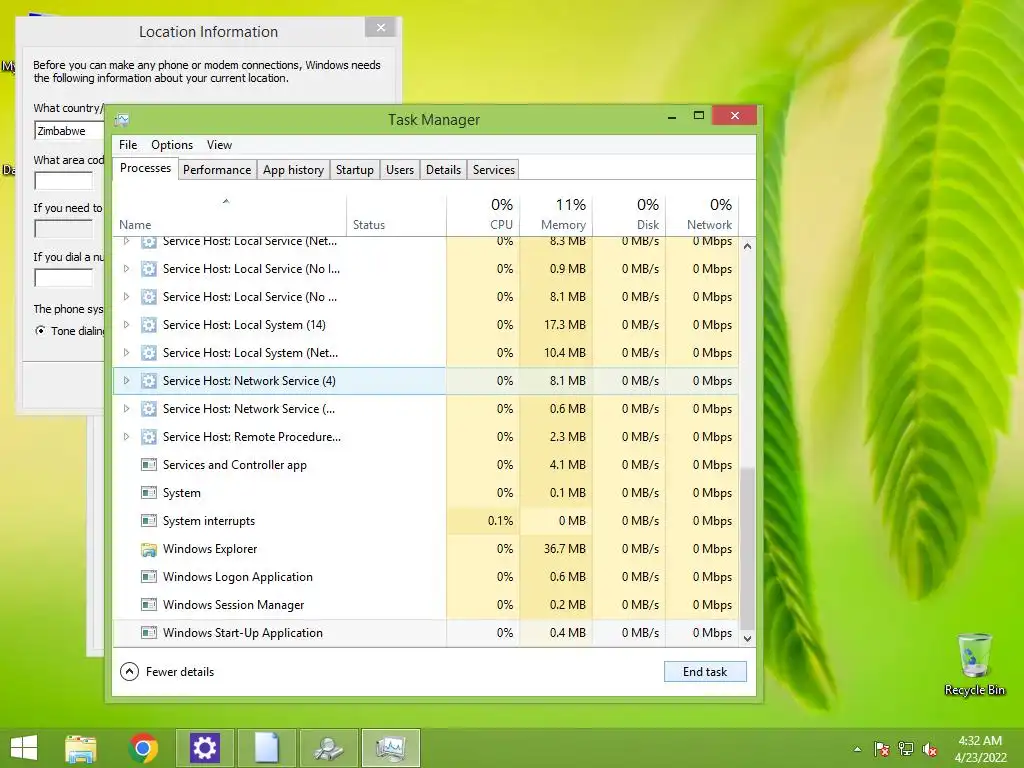Switch to the phone and modem taskbar icon

click(328, 748)
